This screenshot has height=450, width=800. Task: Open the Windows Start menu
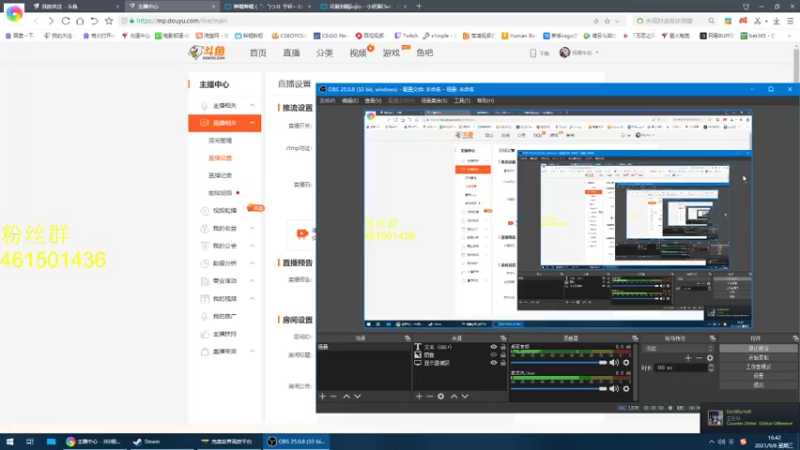(x=9, y=442)
